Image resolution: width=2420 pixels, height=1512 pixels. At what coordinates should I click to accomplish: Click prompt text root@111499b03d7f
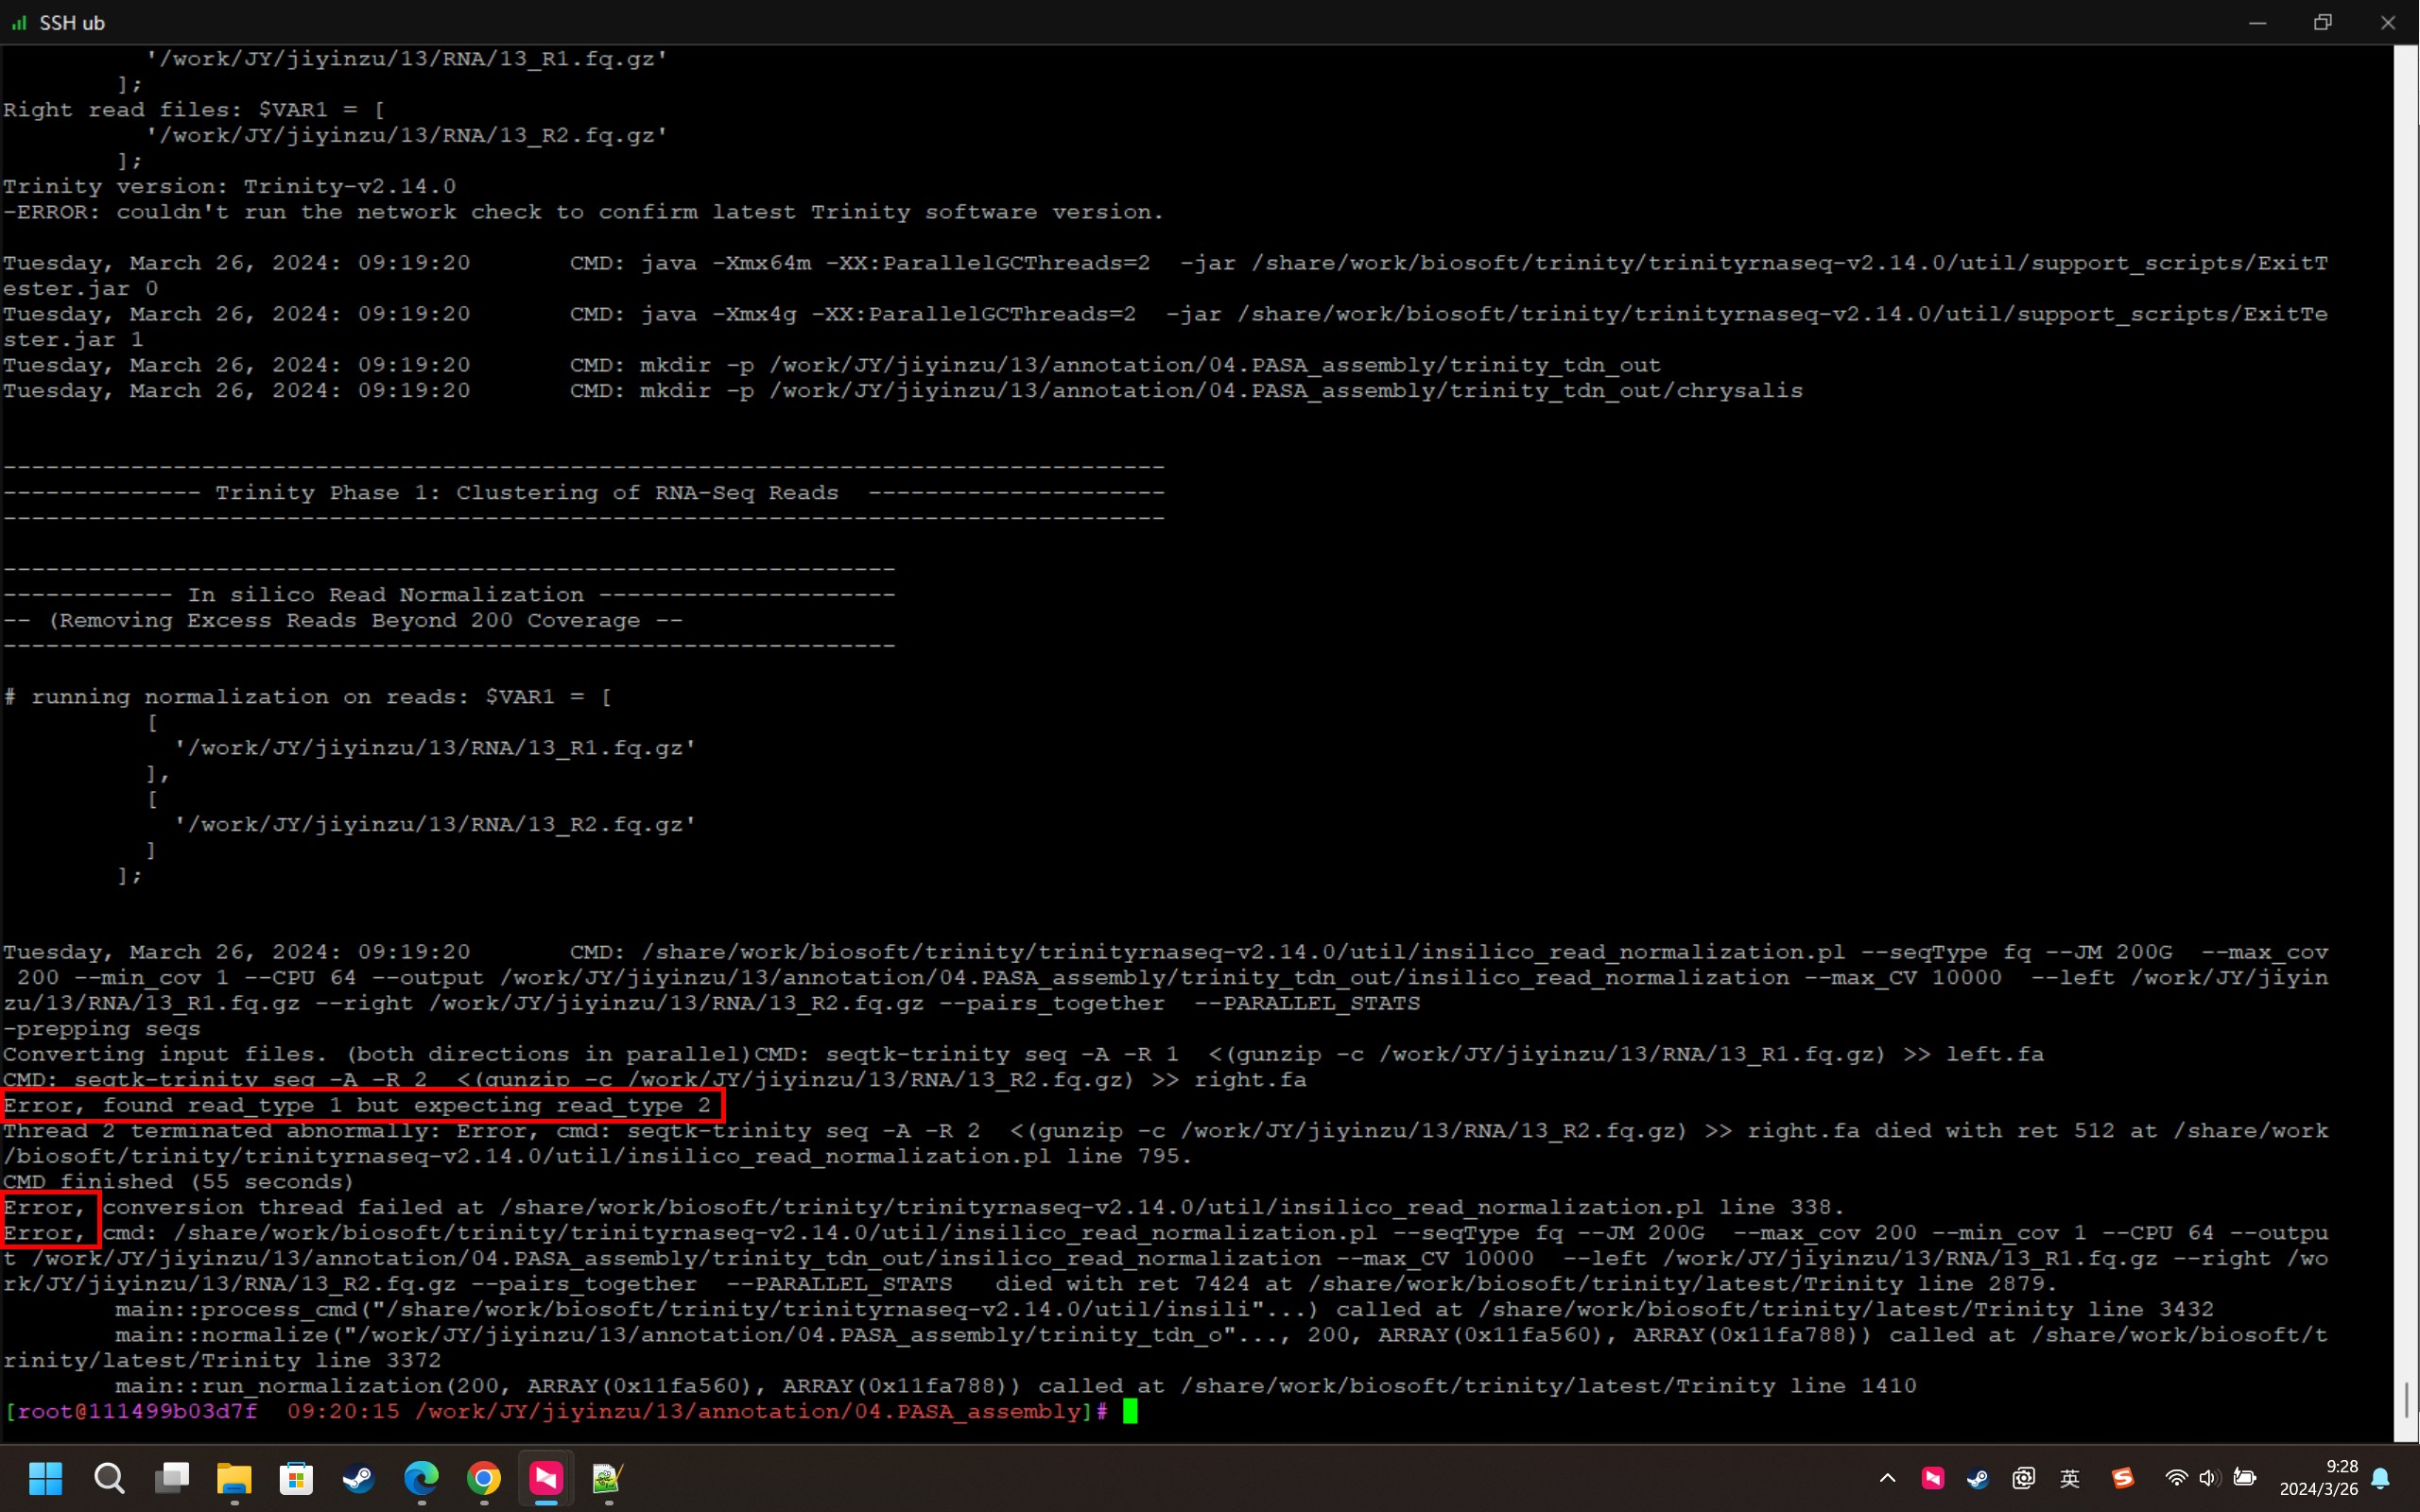[x=137, y=1411]
